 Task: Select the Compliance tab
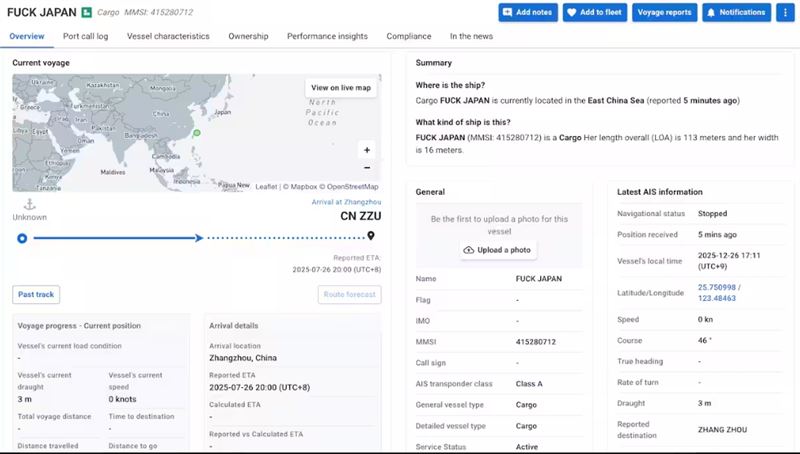tap(408, 36)
